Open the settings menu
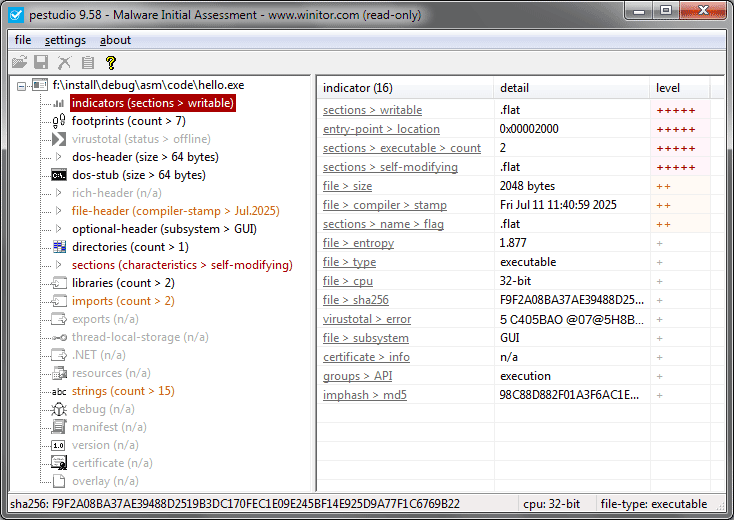734x520 pixels. (65, 40)
